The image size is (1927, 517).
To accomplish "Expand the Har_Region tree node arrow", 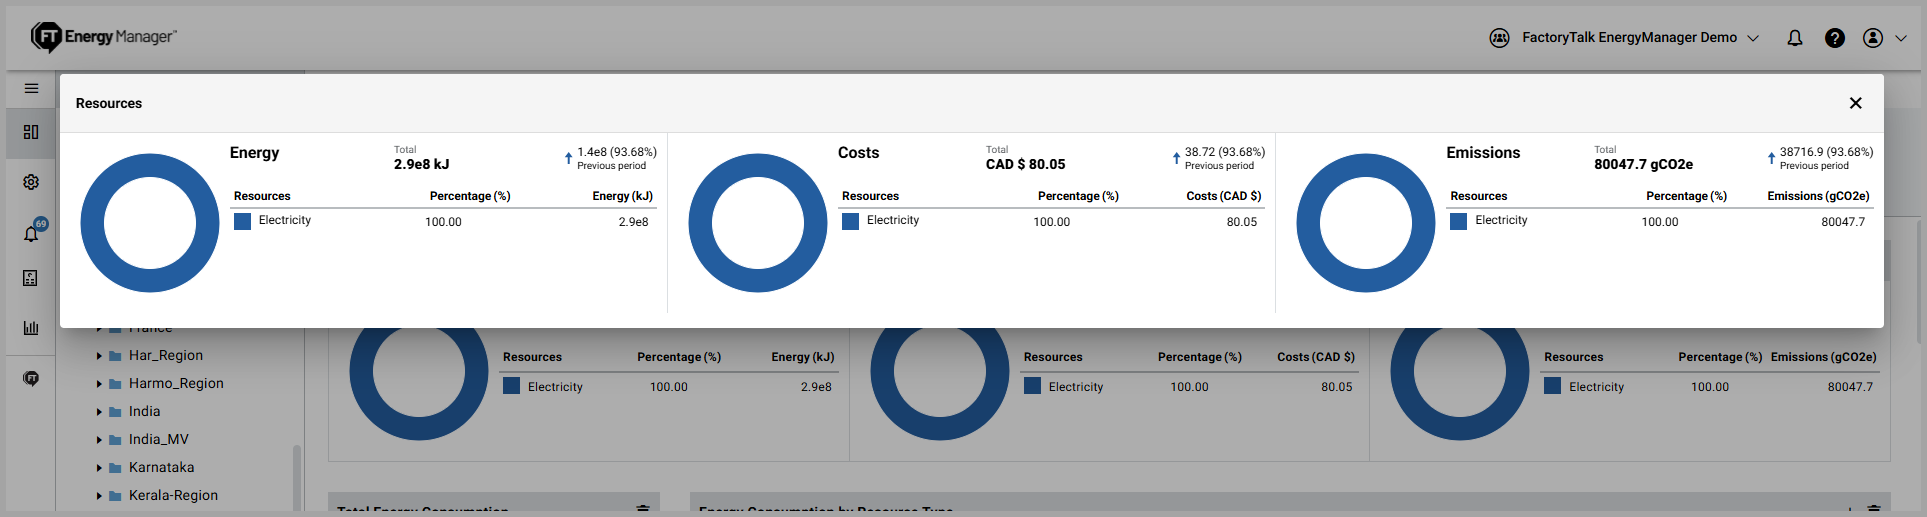I will (99, 356).
